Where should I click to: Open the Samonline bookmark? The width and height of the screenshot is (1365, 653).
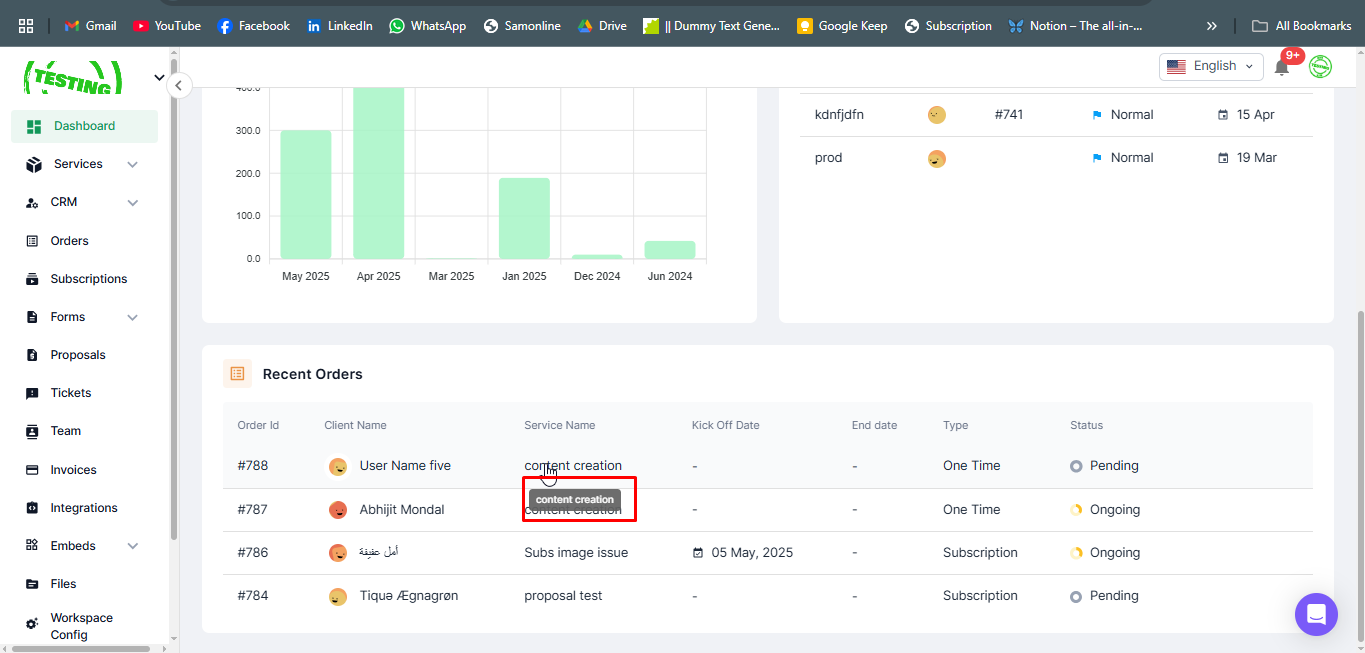pyautogui.click(x=522, y=26)
